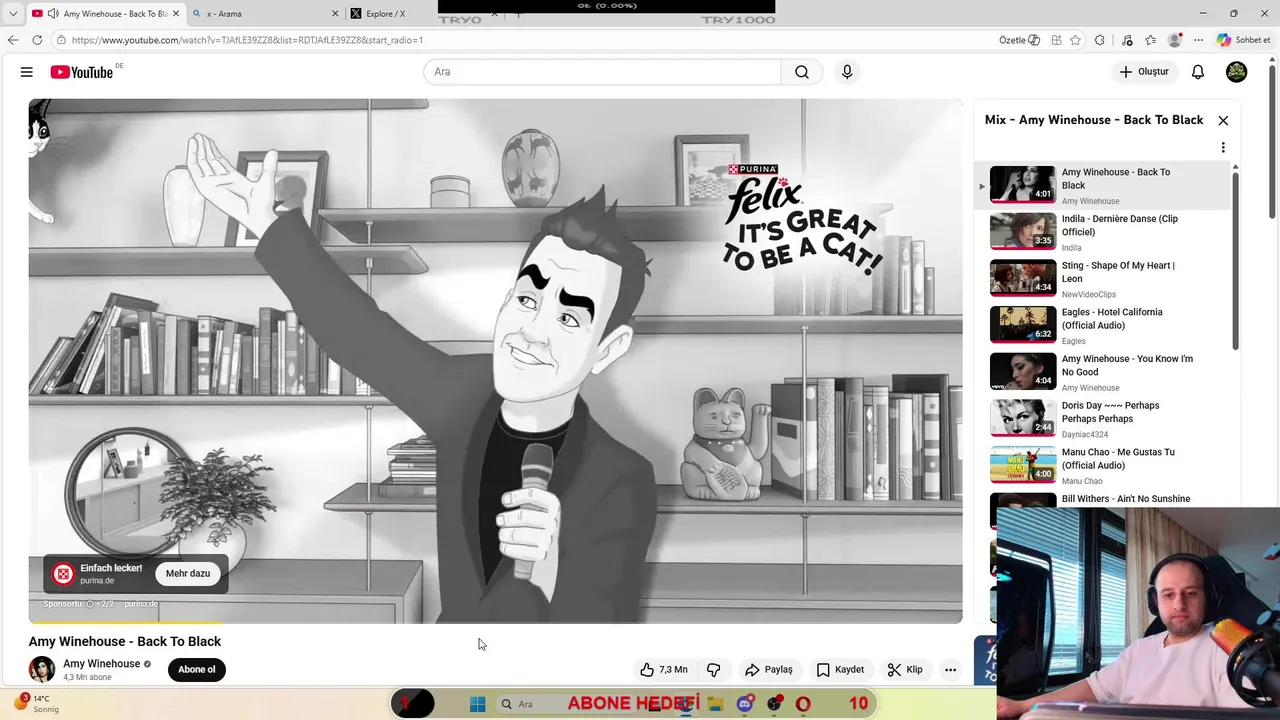Open the tab list dropdown chevron
The image size is (1280, 720).
point(13,14)
